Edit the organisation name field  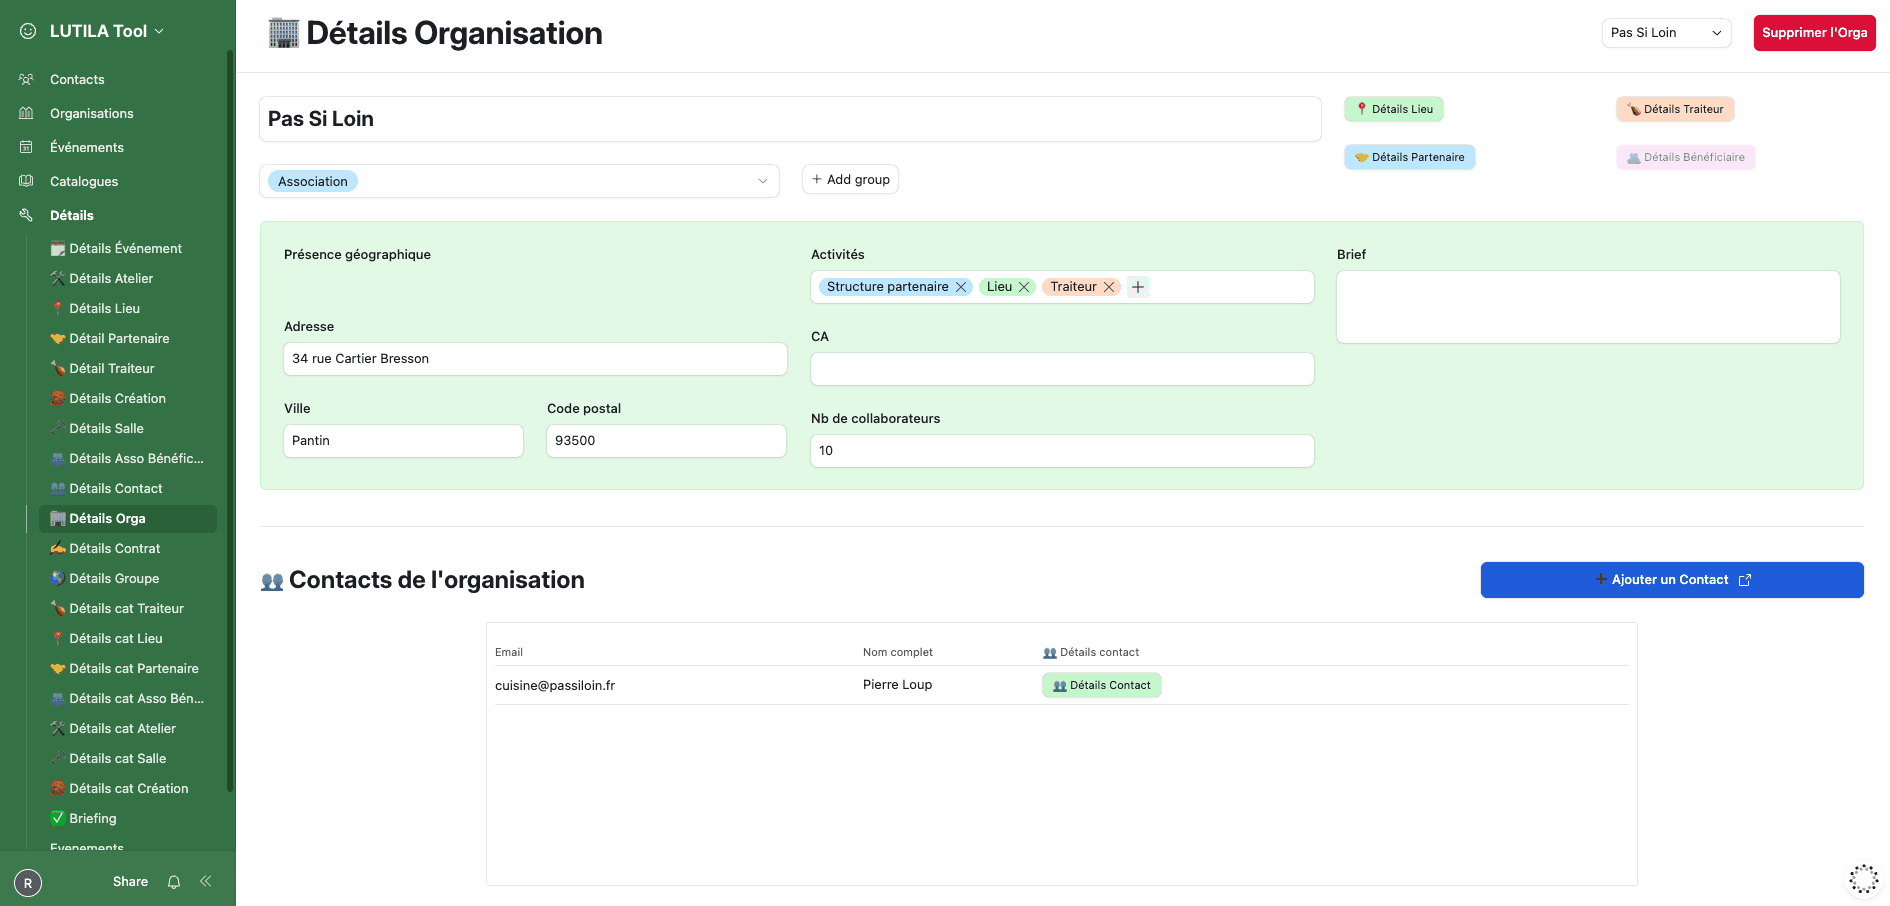point(790,119)
